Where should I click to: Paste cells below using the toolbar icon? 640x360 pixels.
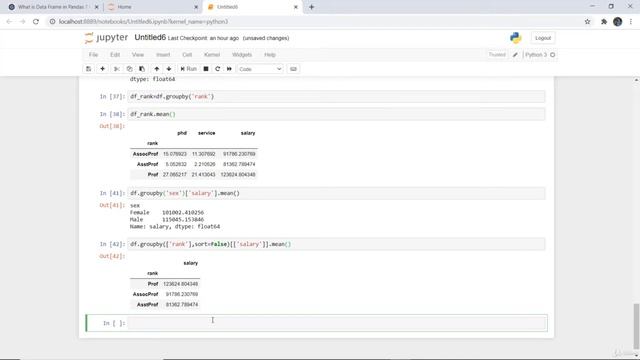tap(142, 69)
